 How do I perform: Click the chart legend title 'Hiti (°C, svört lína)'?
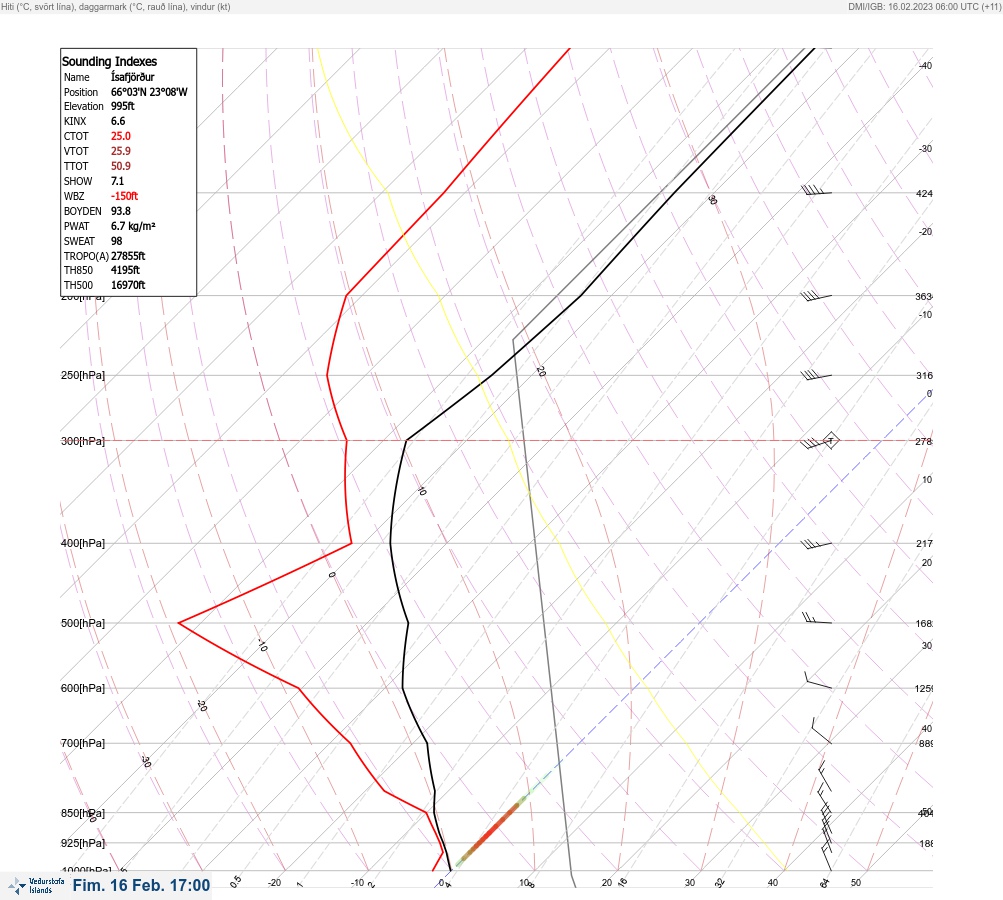(x=38, y=6)
